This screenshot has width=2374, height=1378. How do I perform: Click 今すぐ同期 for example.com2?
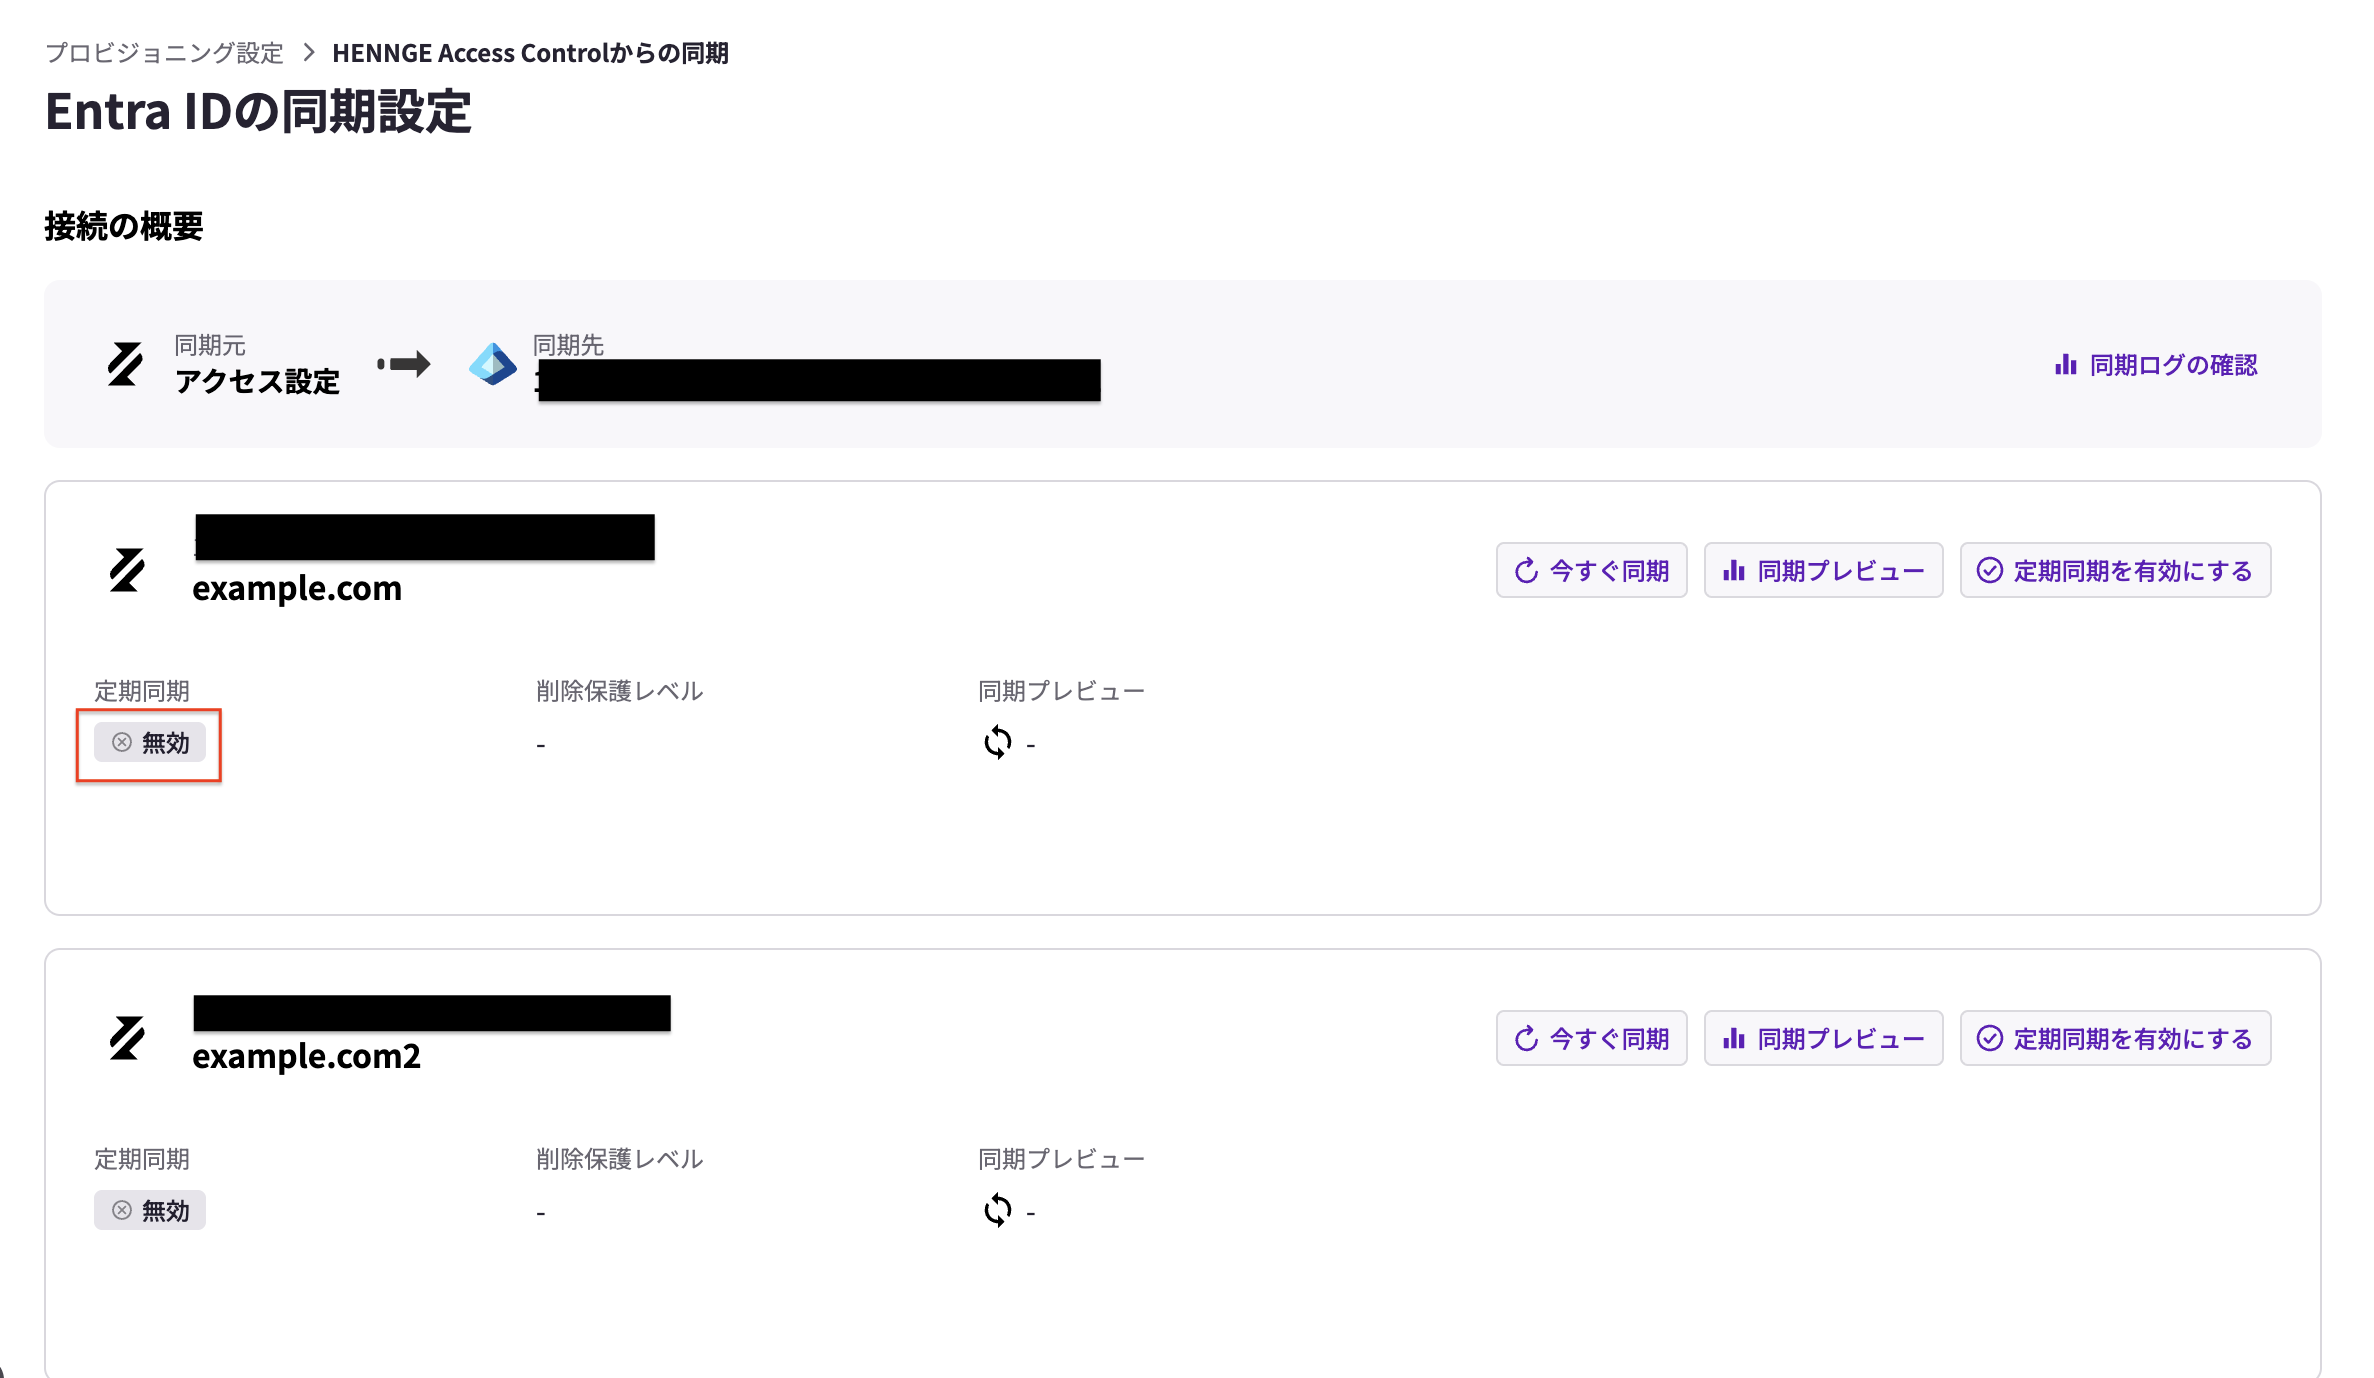point(1591,1038)
